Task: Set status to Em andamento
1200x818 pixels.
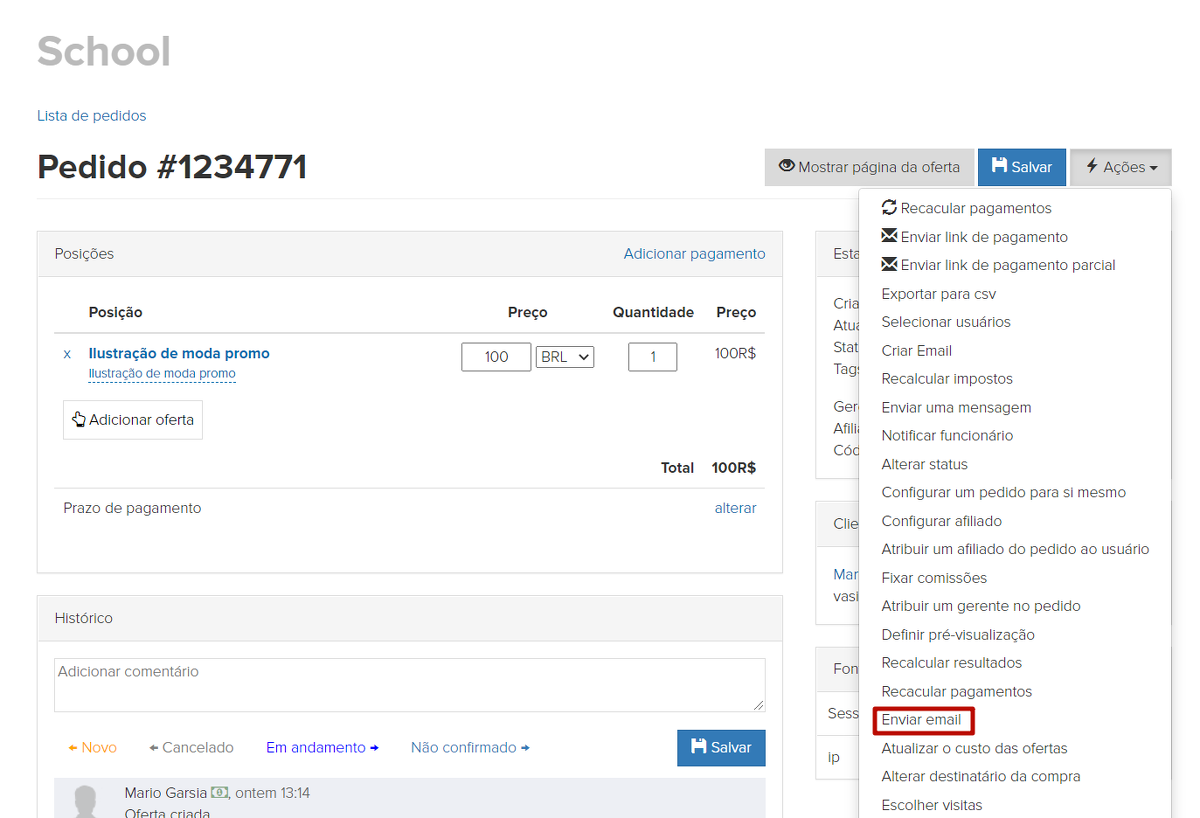Action: coord(322,748)
